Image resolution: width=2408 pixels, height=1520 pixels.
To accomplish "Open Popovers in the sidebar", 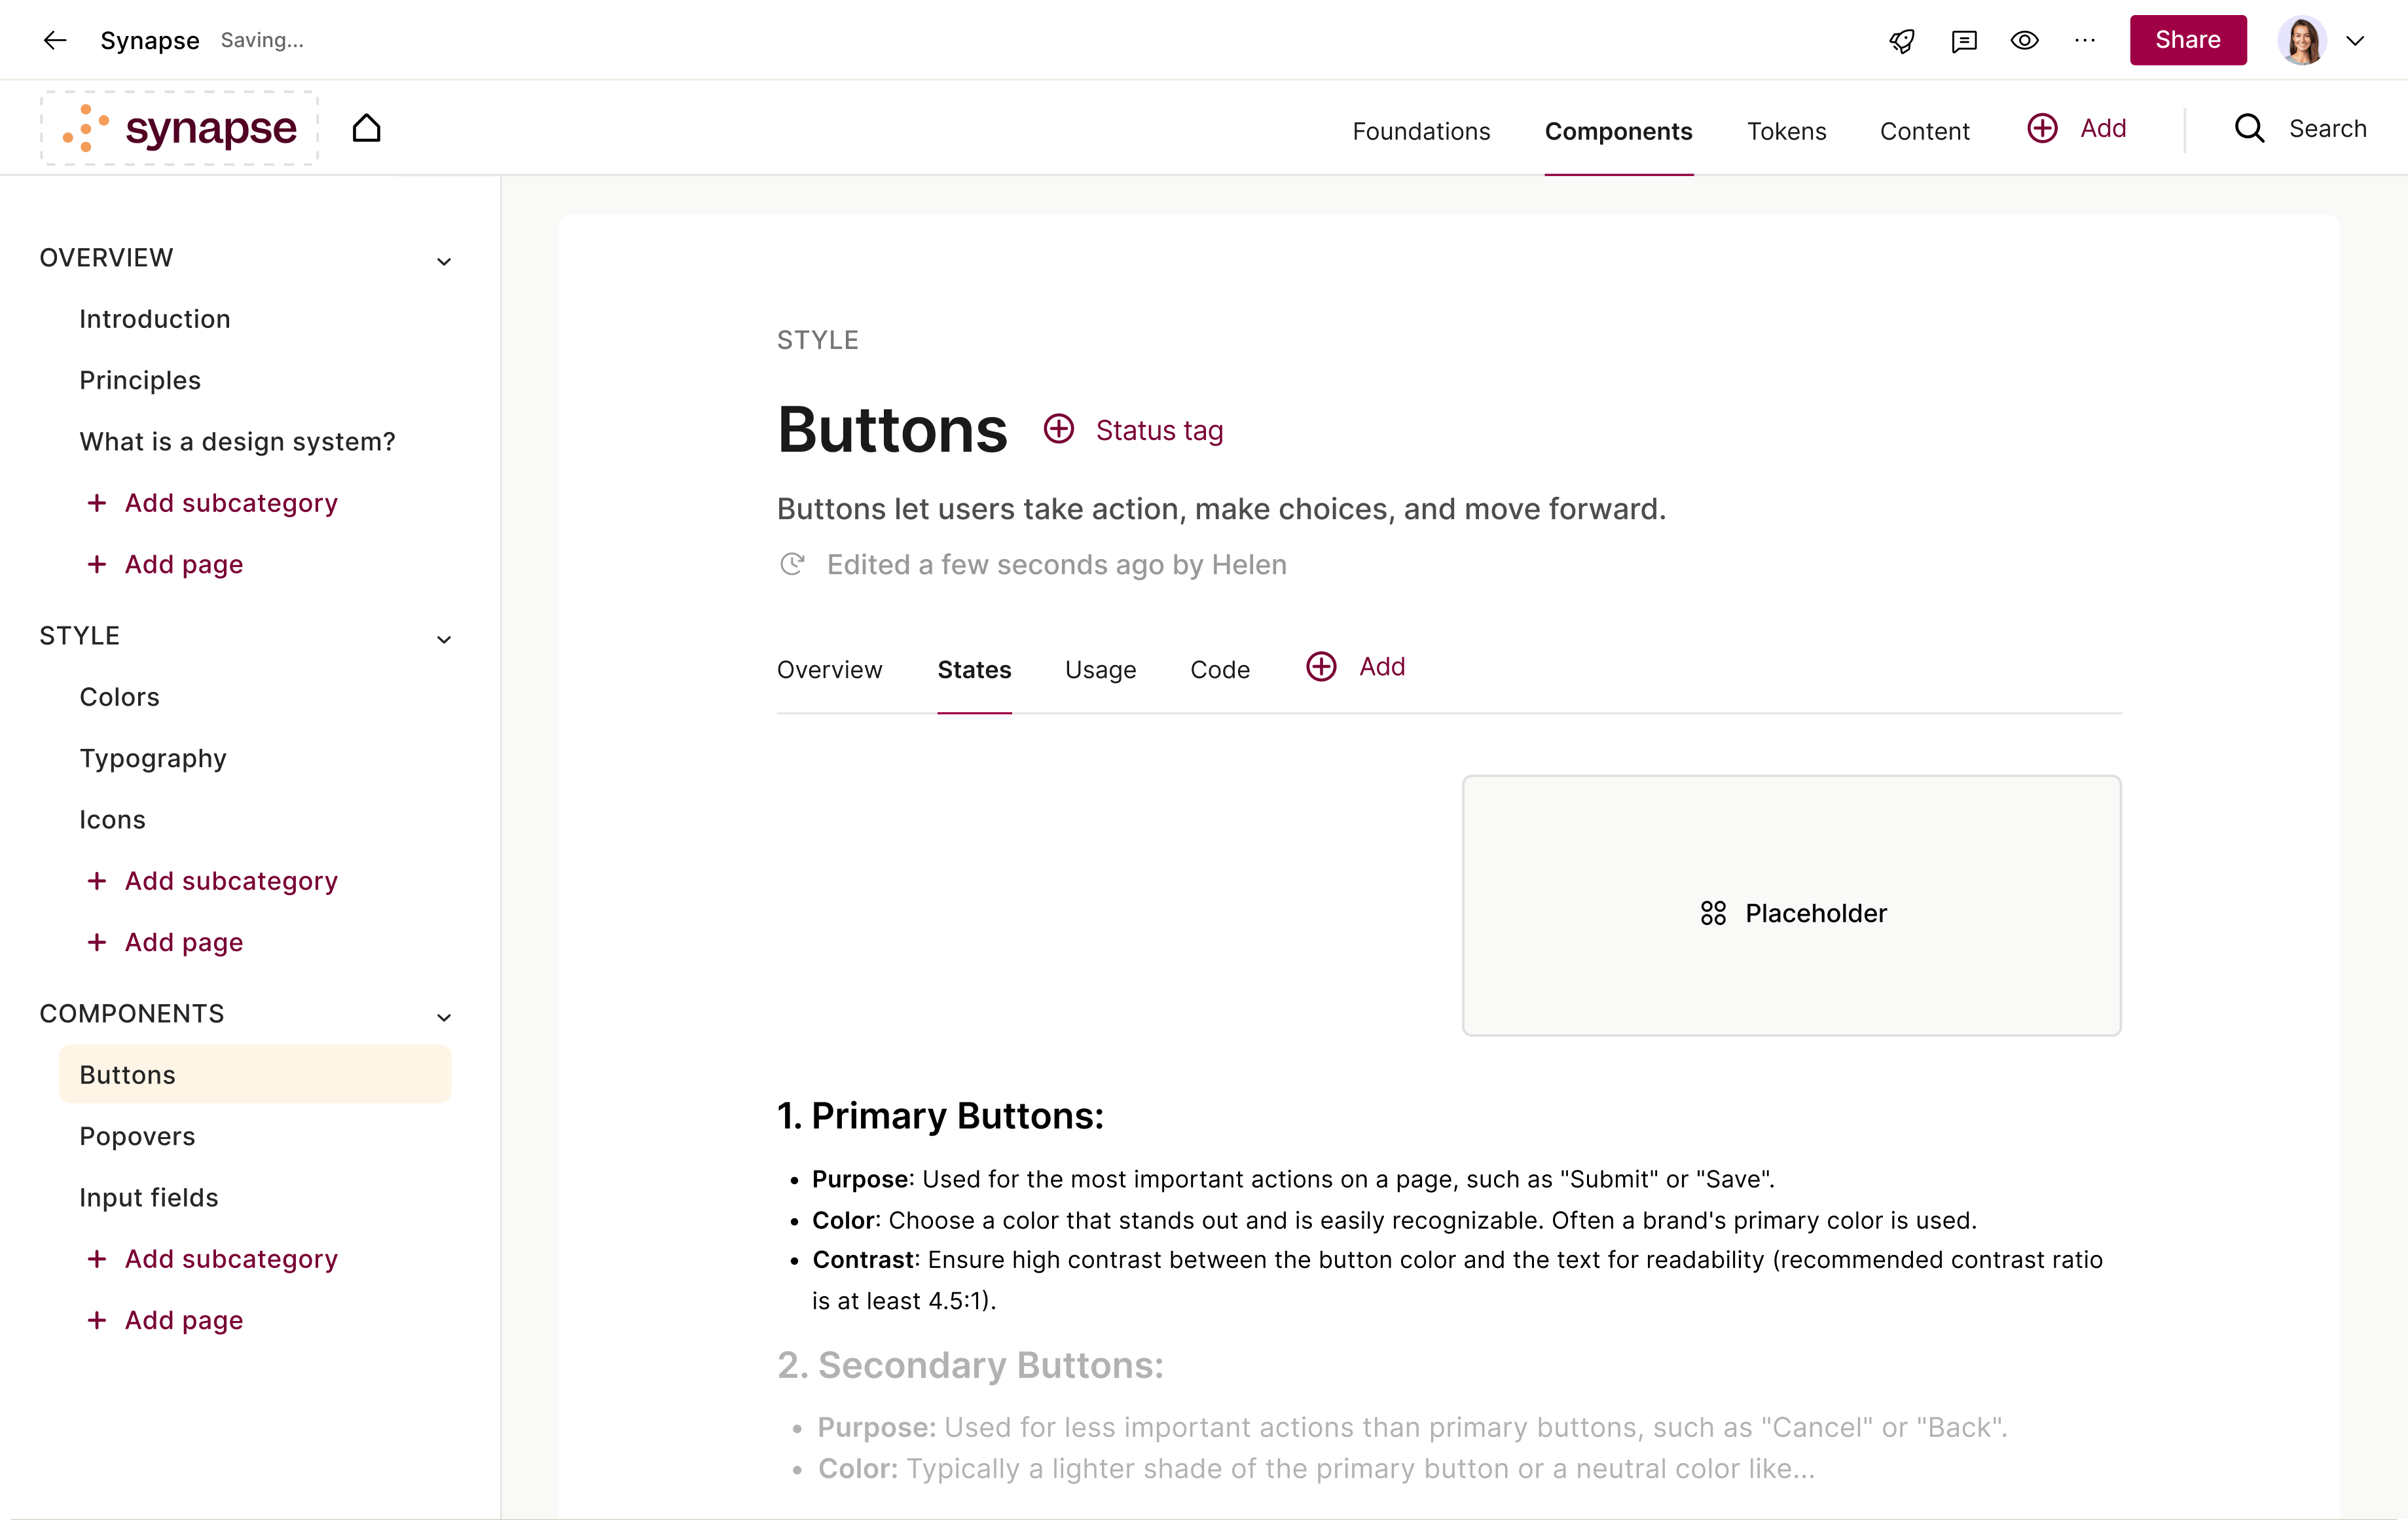I will pyautogui.click(x=137, y=1136).
